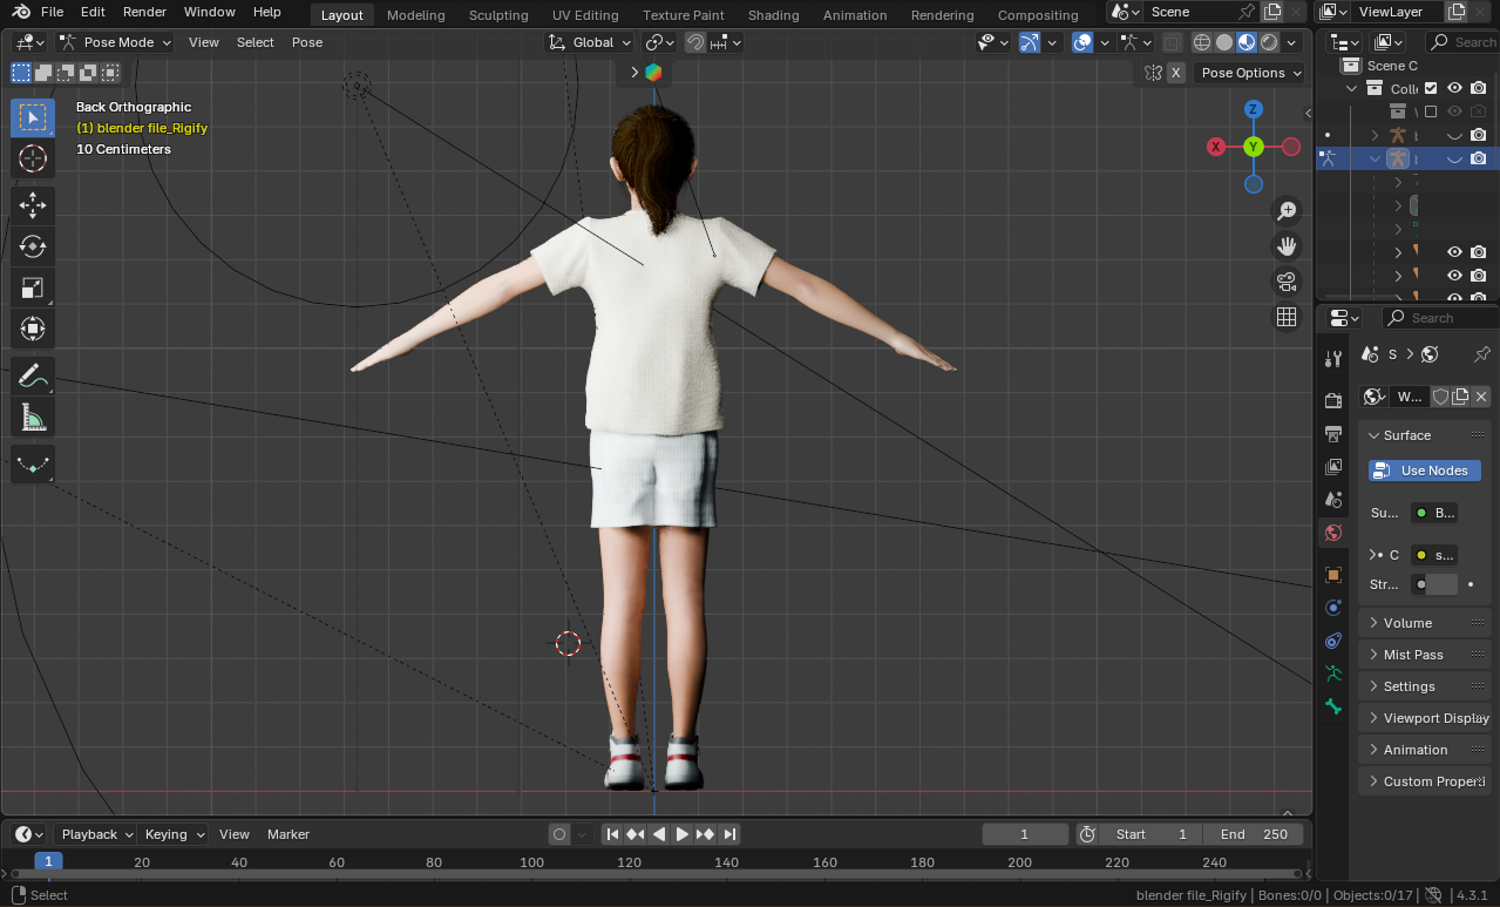Screen dimensions: 1500x907
Task: Toggle fake user shield on world datablock
Action: pyautogui.click(x=1440, y=397)
